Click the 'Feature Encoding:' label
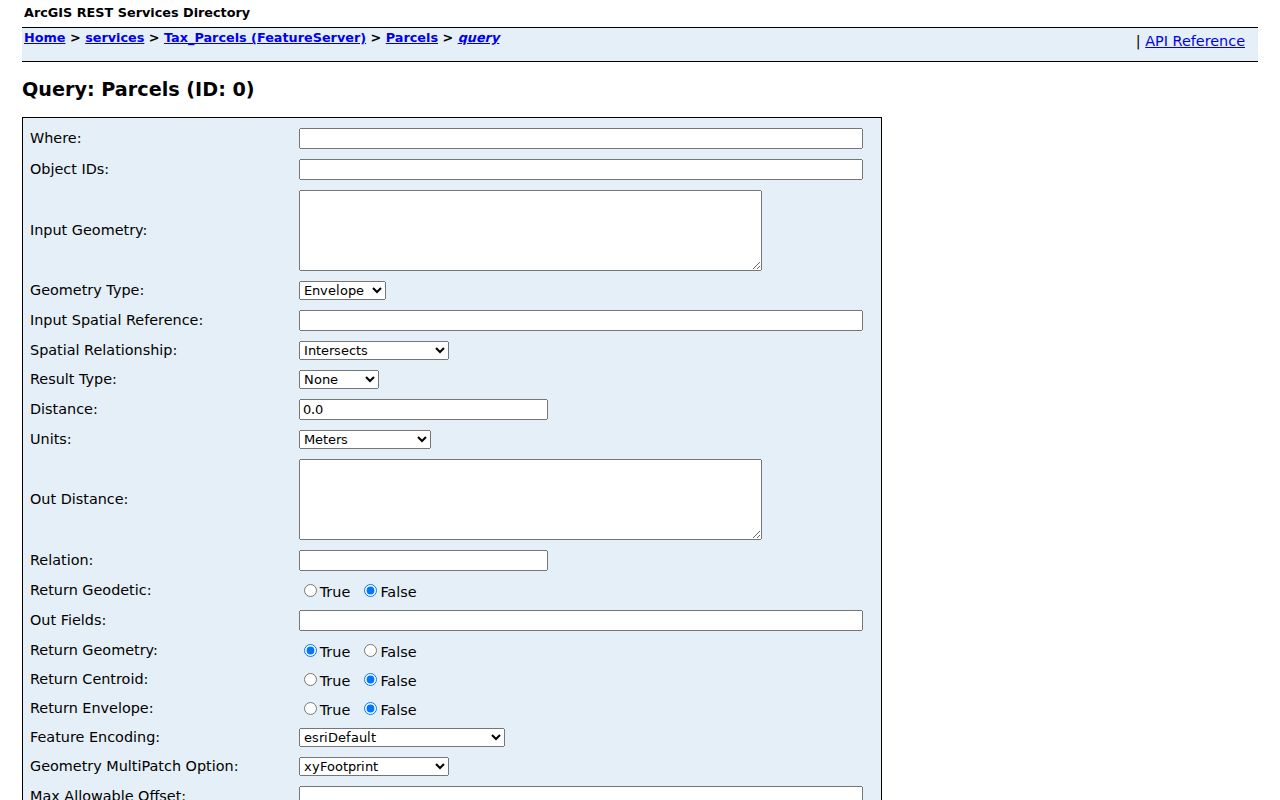 tap(95, 737)
